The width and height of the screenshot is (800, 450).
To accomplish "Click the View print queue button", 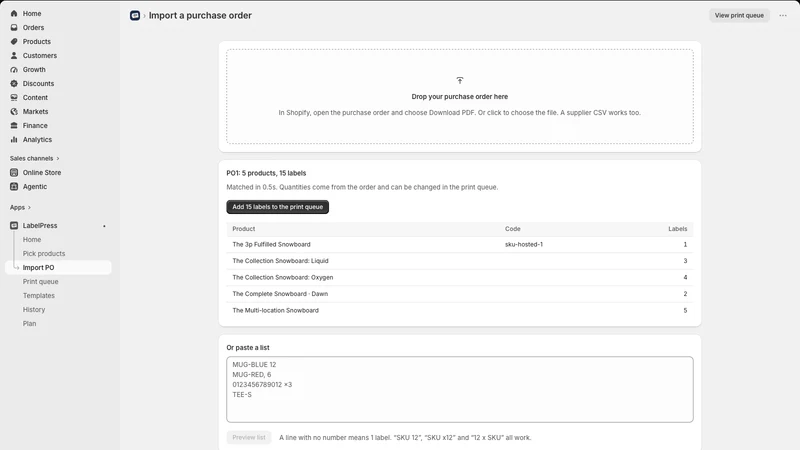I will (739, 15).
